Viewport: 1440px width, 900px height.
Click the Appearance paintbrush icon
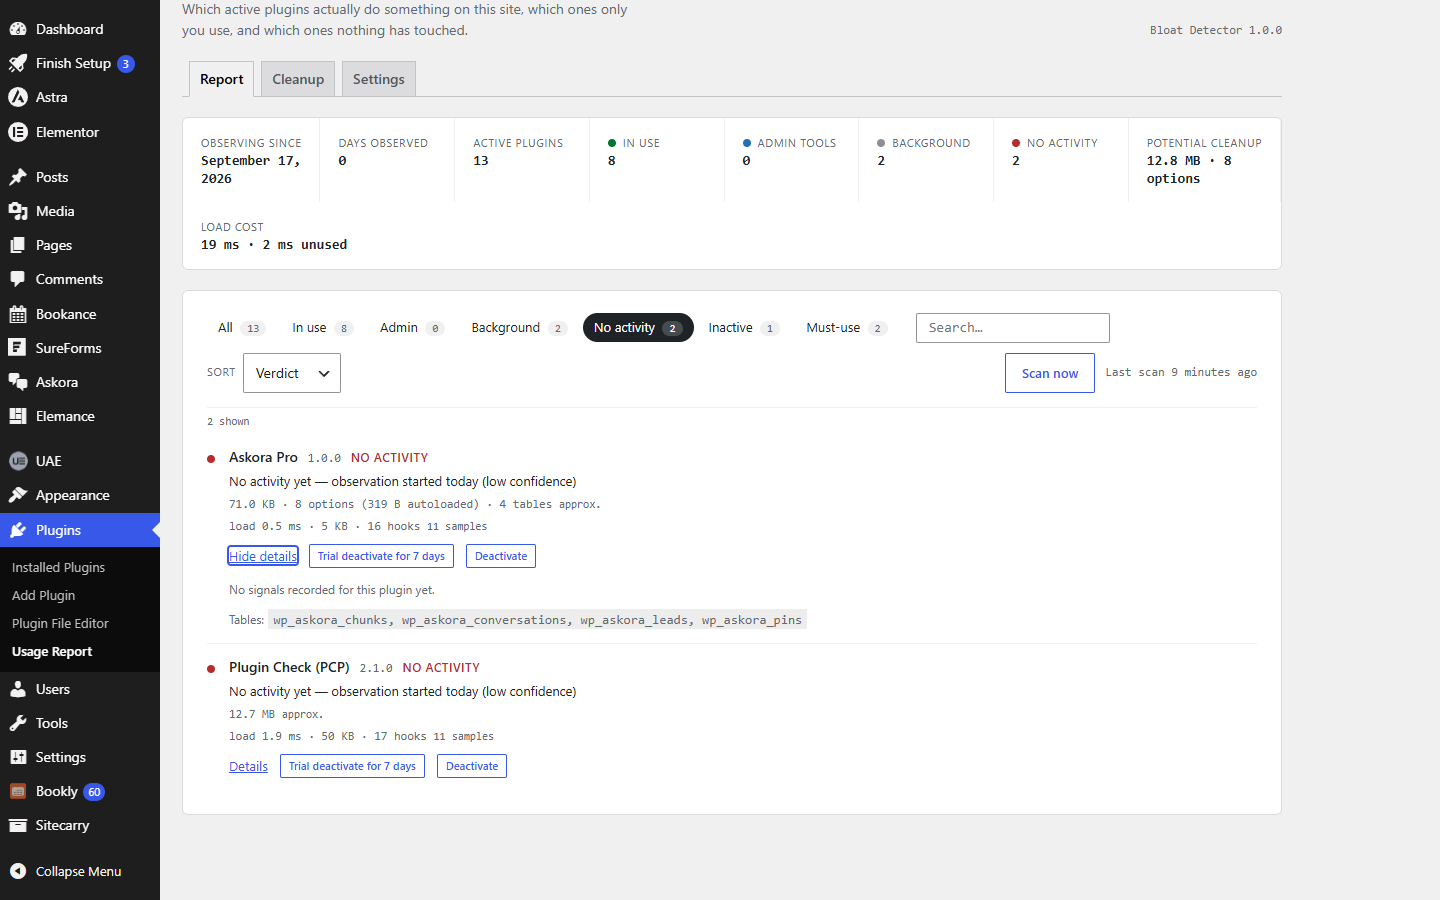[x=18, y=495]
